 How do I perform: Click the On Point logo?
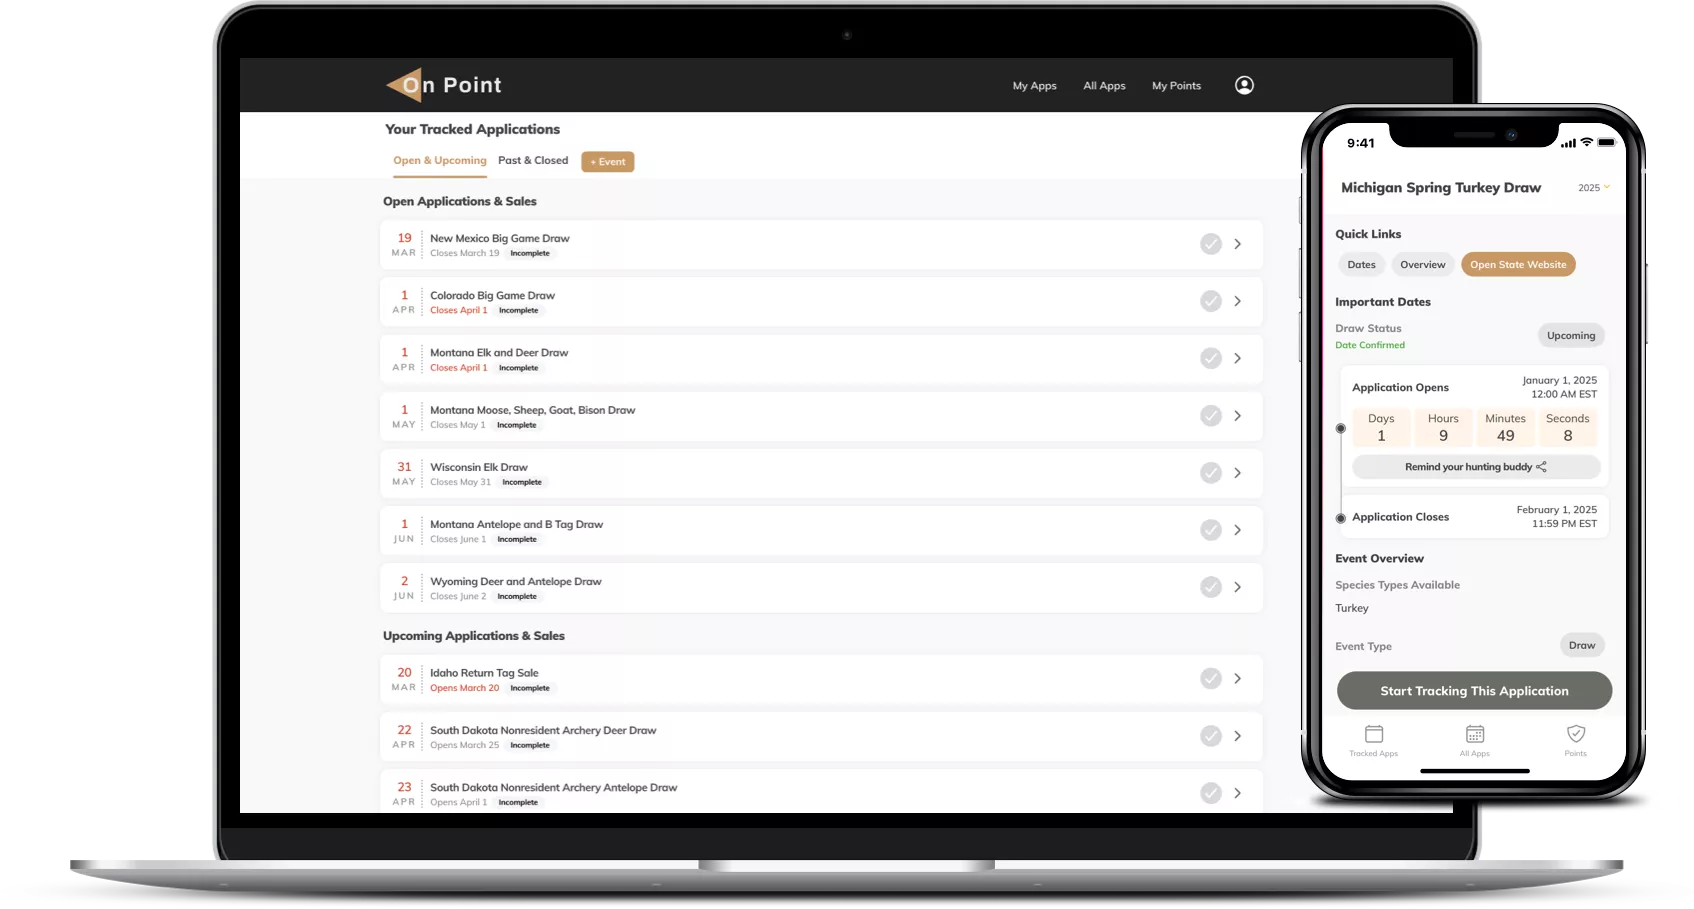pyautogui.click(x=444, y=85)
